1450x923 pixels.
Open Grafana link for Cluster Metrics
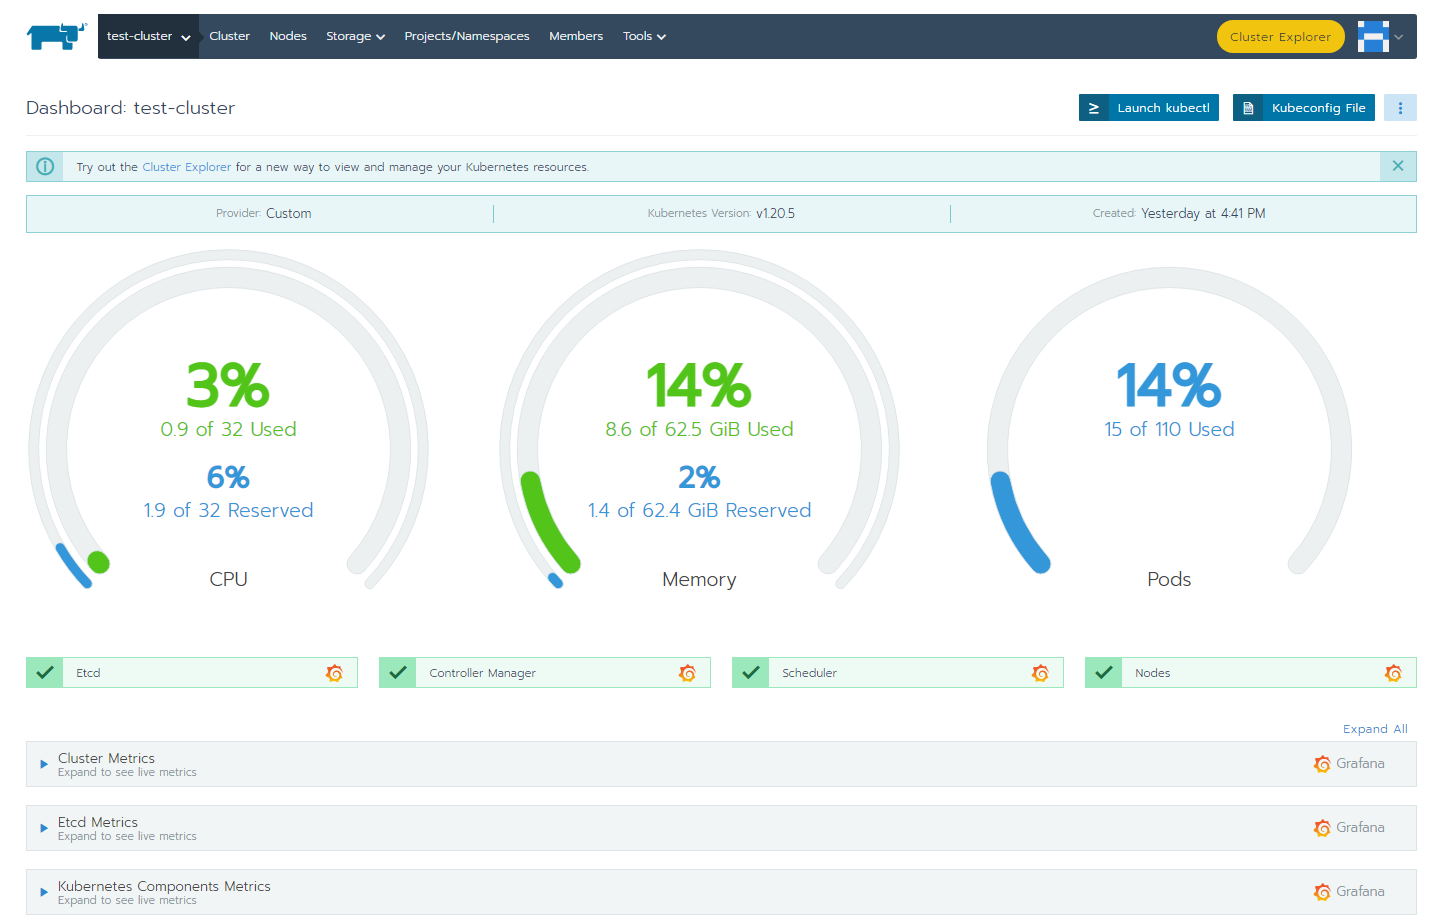tap(1349, 763)
